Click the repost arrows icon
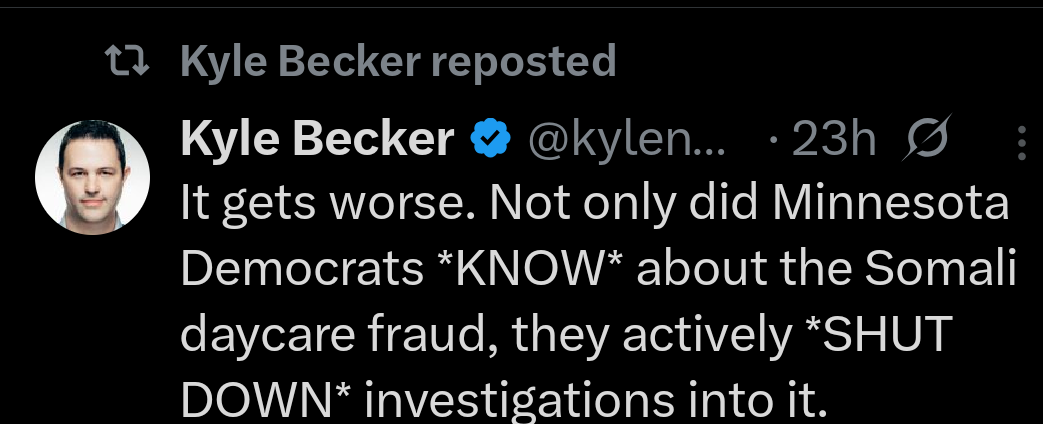1043x424 pixels. coord(128,63)
